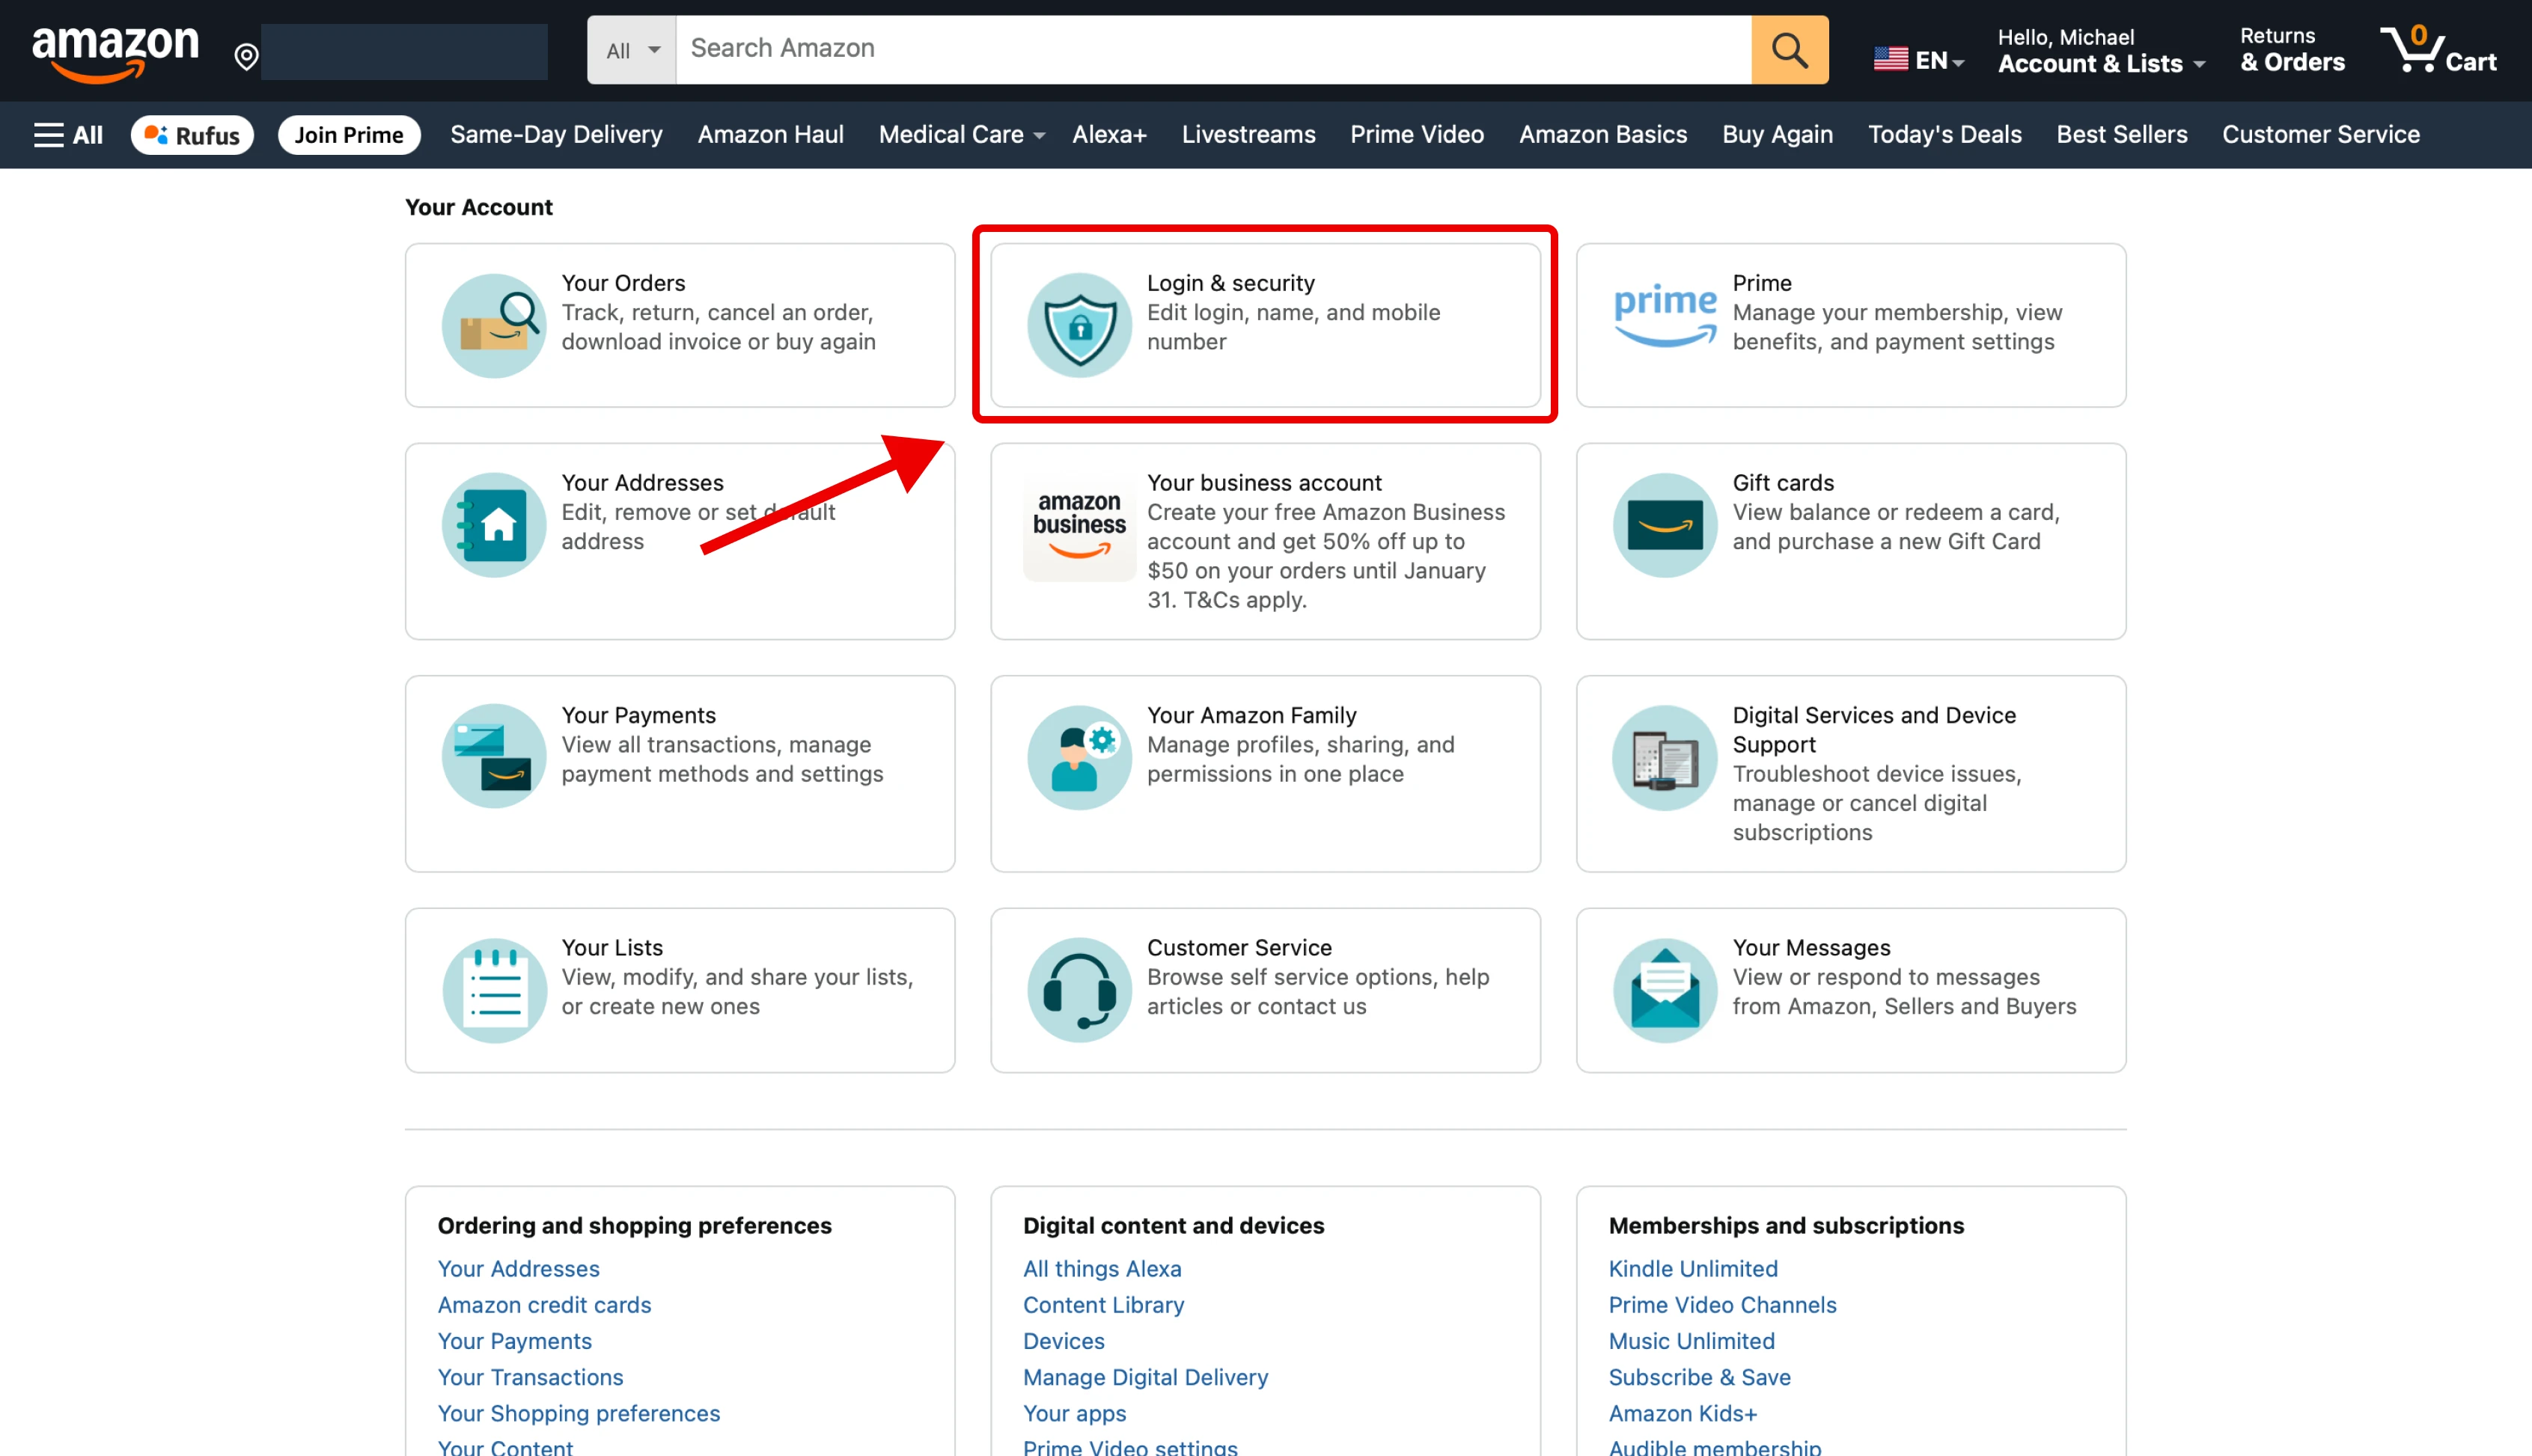
Task: Open Today's Deals in navigation bar
Action: click(1944, 135)
